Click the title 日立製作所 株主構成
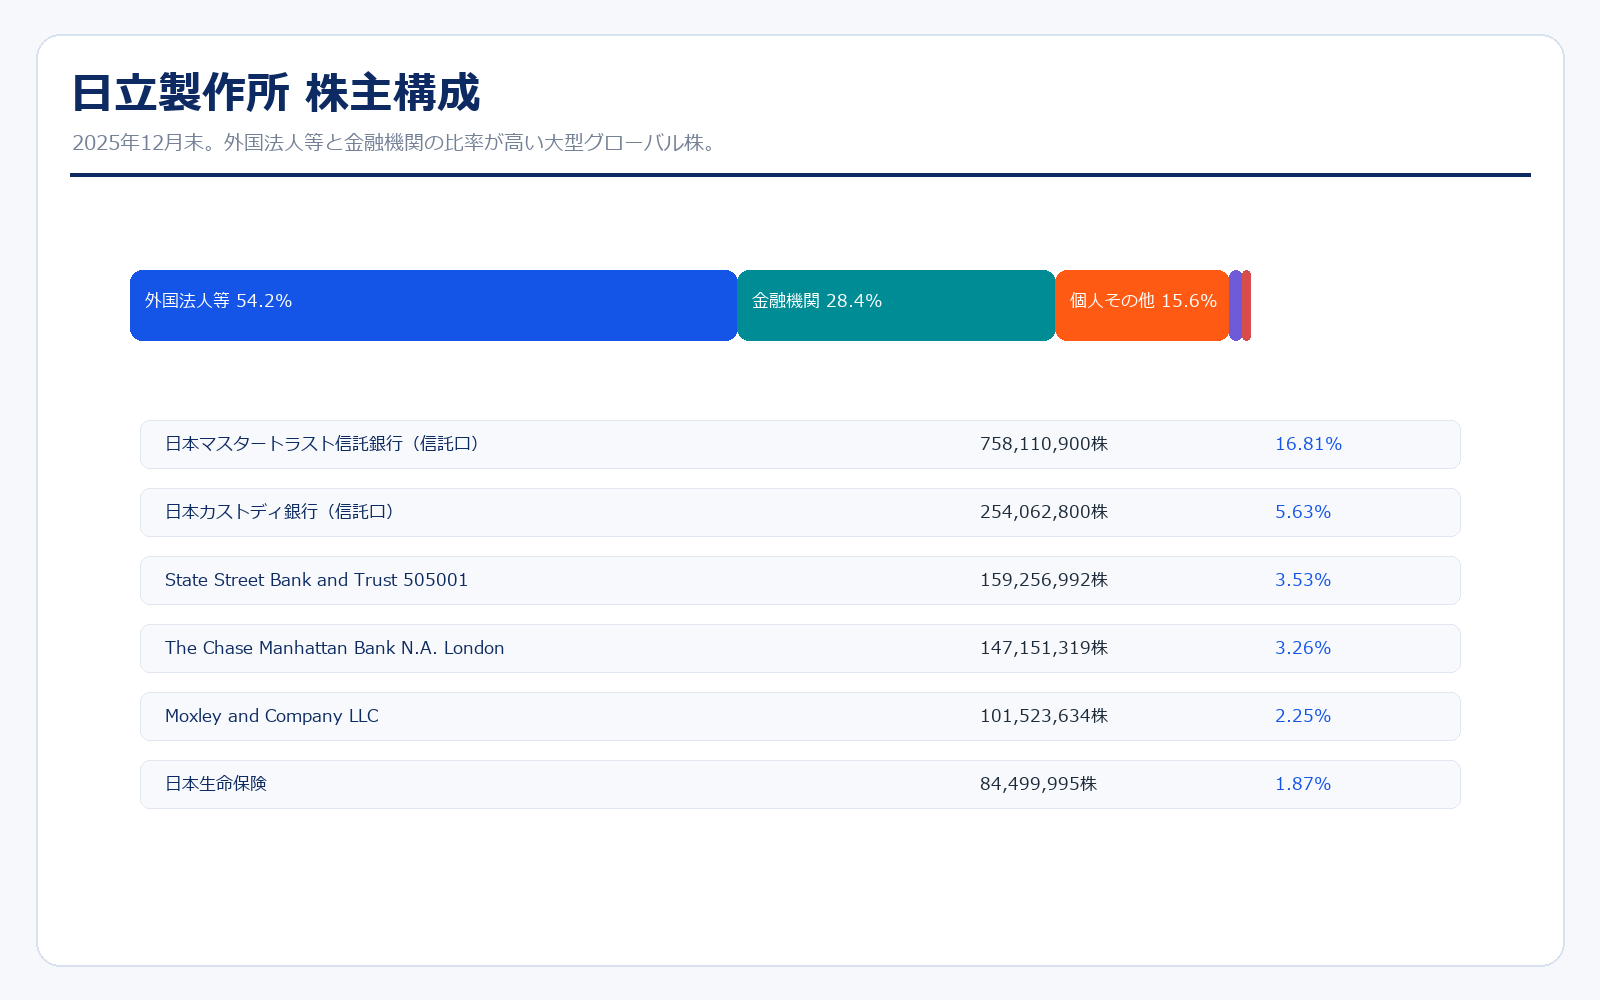Screen dimensions: 1600x1000 tap(276, 93)
